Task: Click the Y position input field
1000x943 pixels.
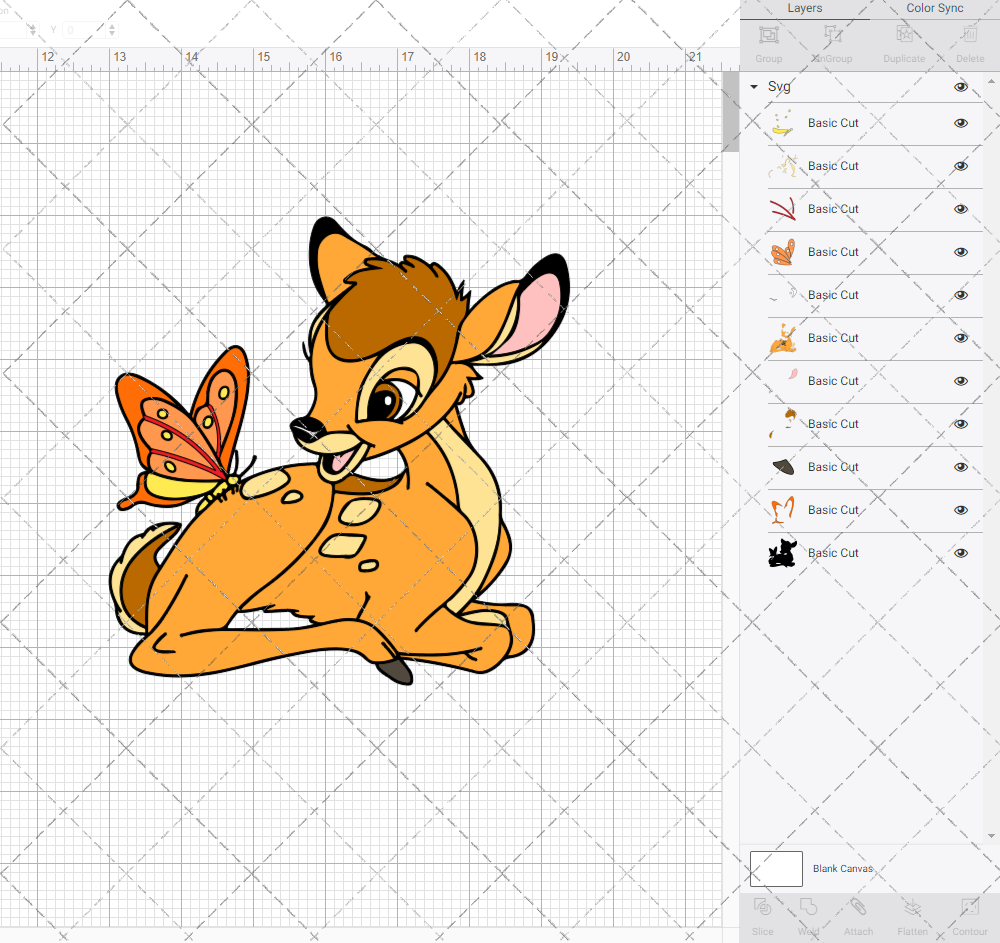Action: (84, 29)
